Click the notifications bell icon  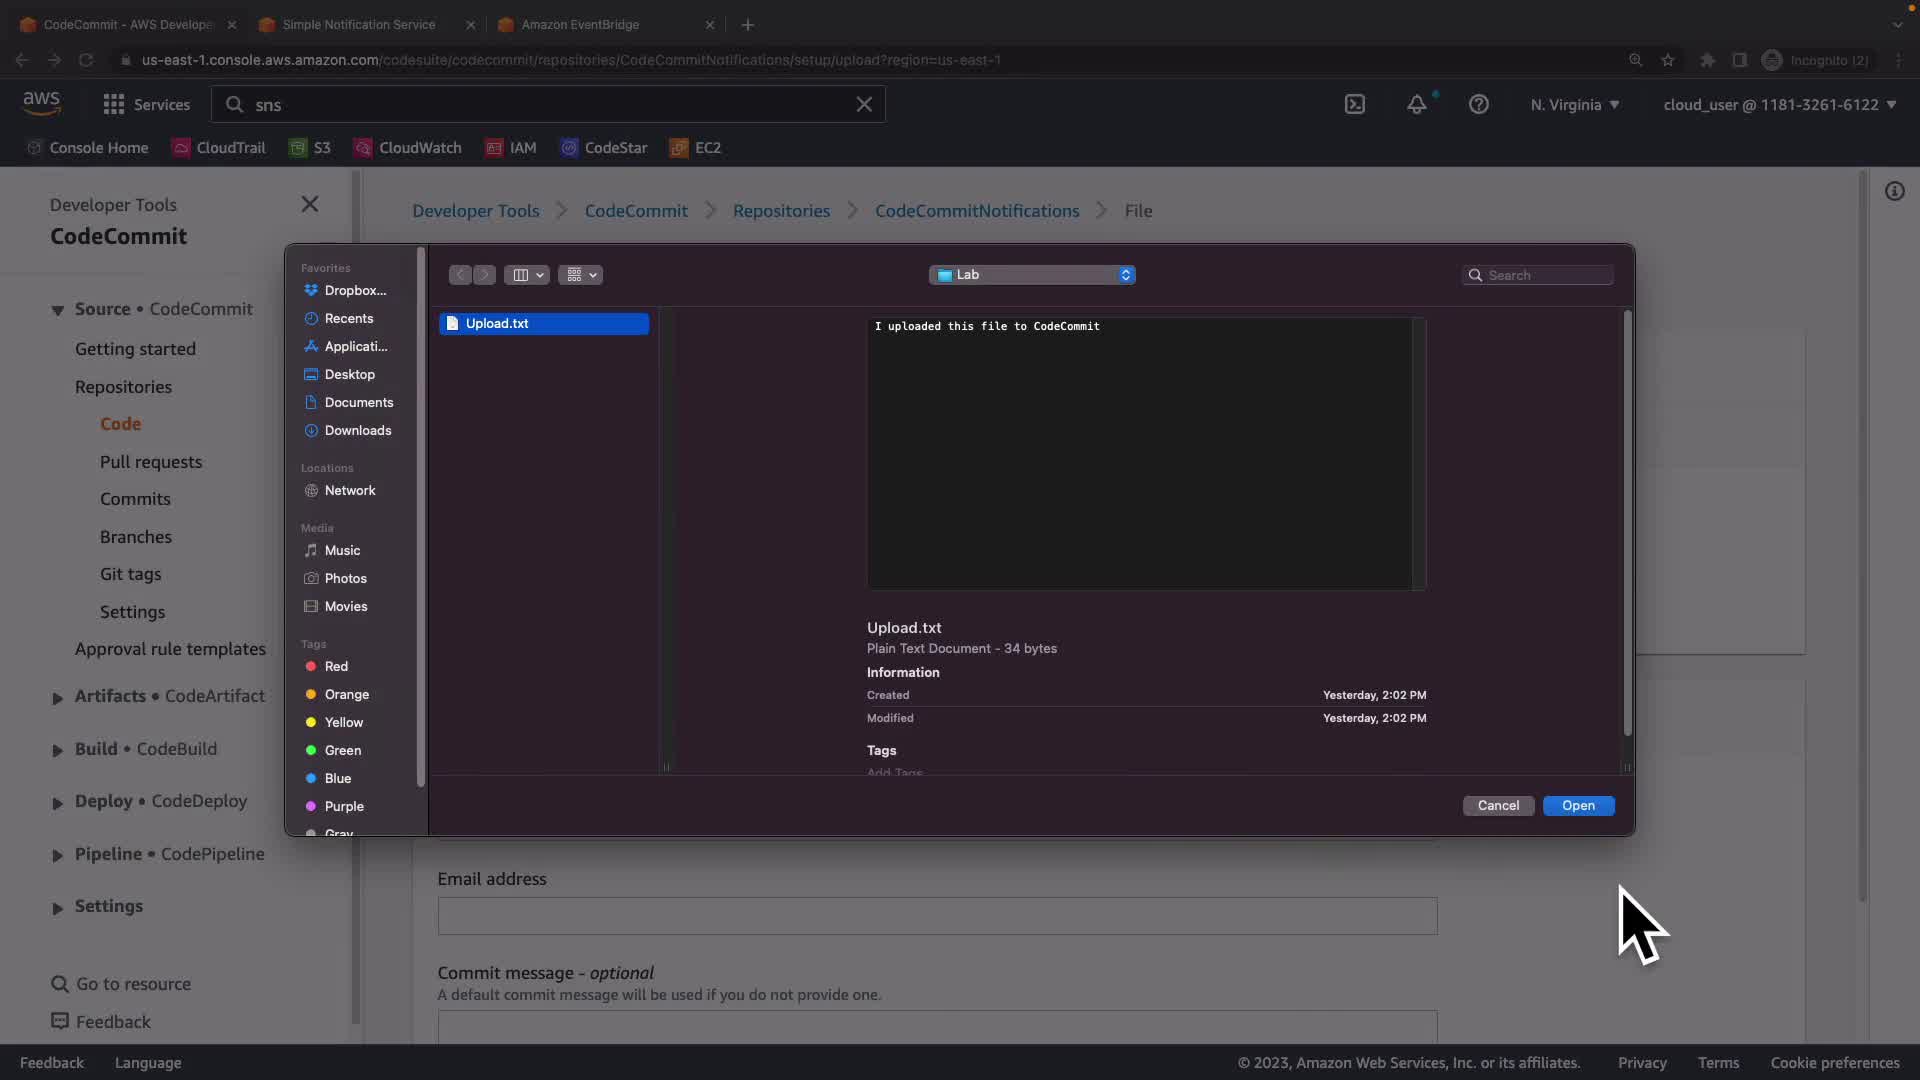click(1417, 104)
